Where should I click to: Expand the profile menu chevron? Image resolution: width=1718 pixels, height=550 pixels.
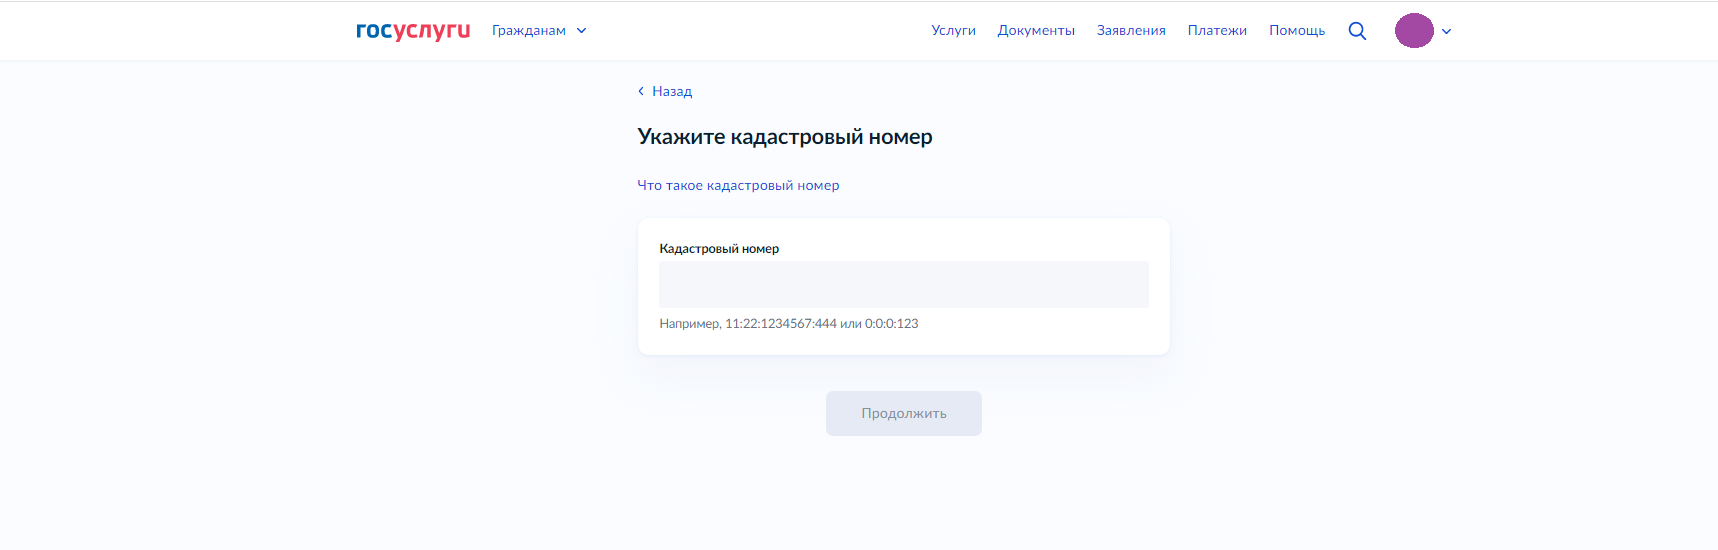point(1446,31)
